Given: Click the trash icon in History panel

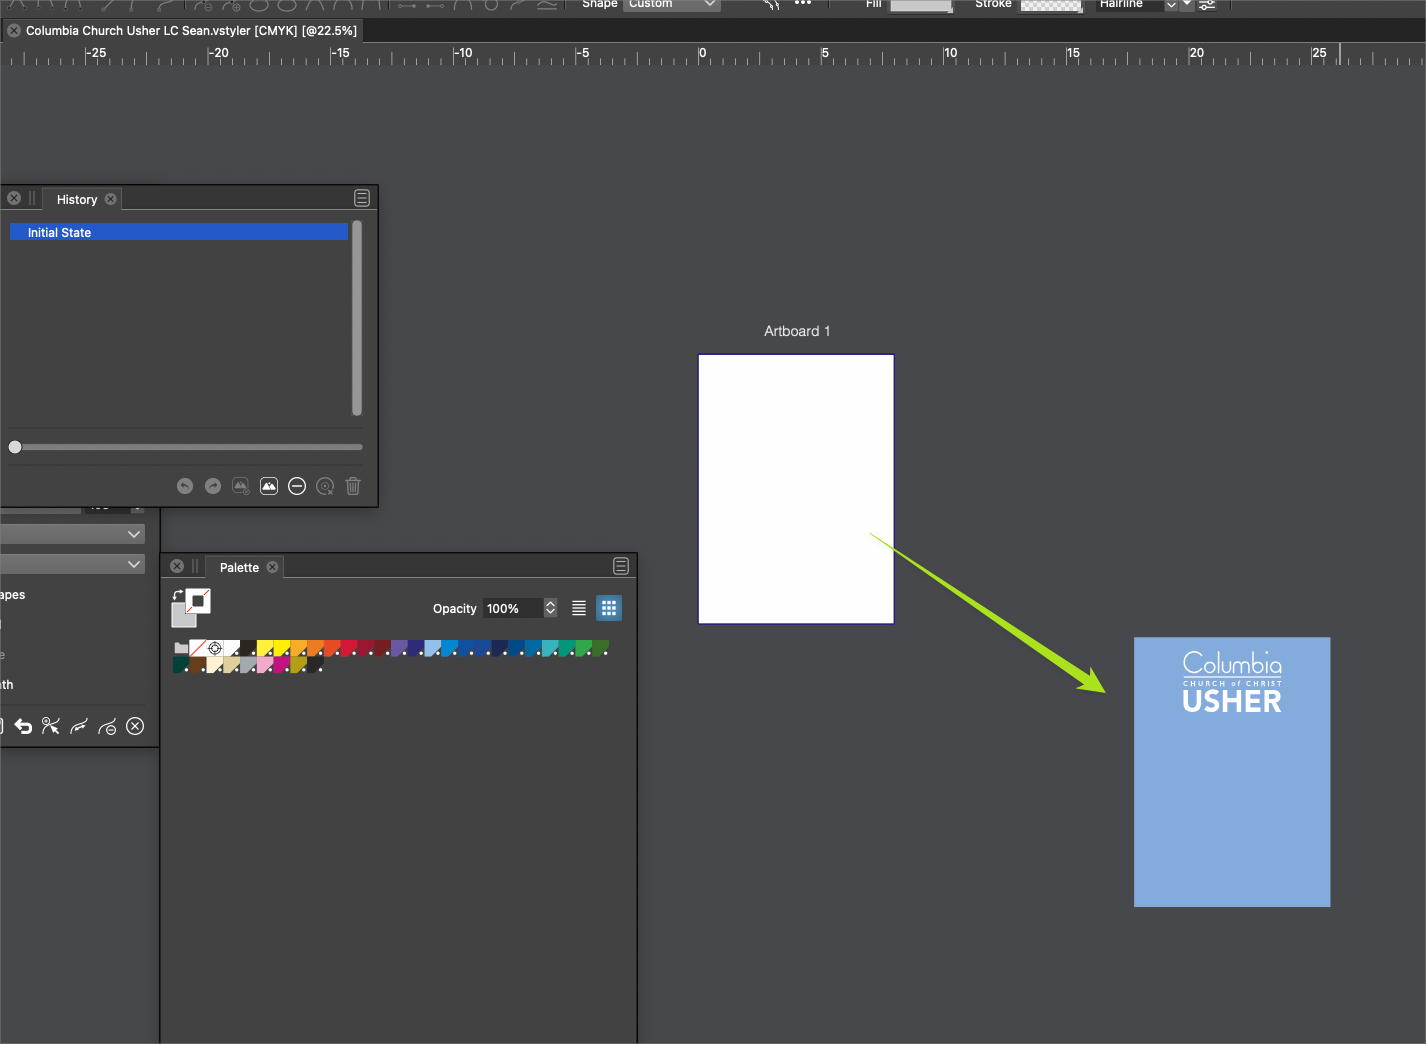Looking at the screenshot, I should 353,486.
